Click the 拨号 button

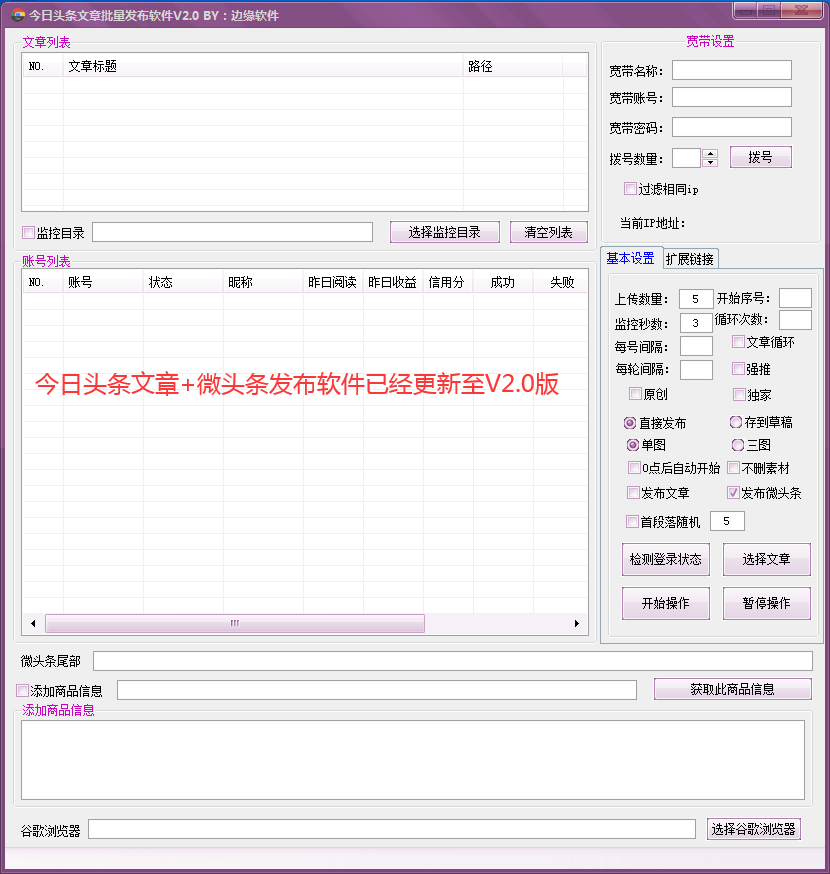[x=760, y=157]
